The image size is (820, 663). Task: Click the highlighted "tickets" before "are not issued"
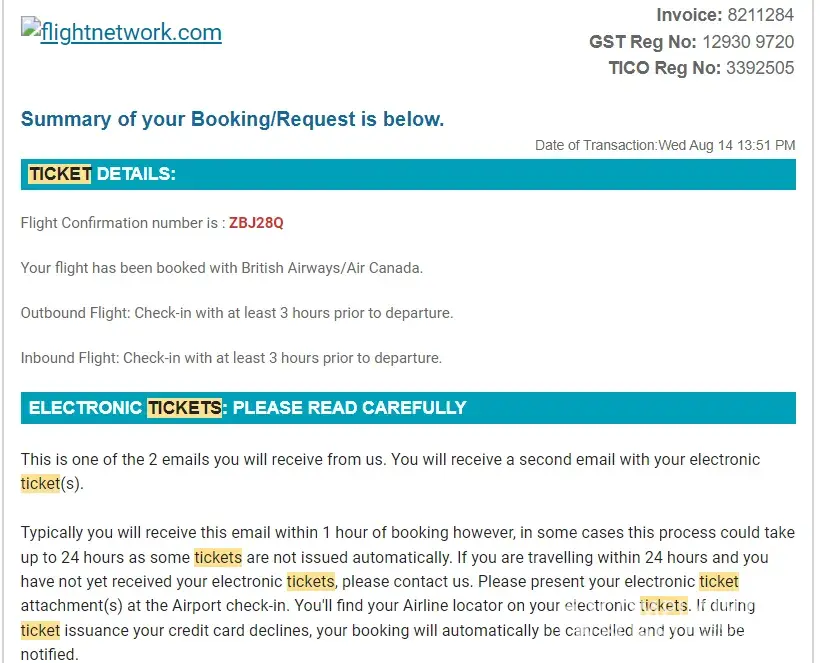[218, 557]
